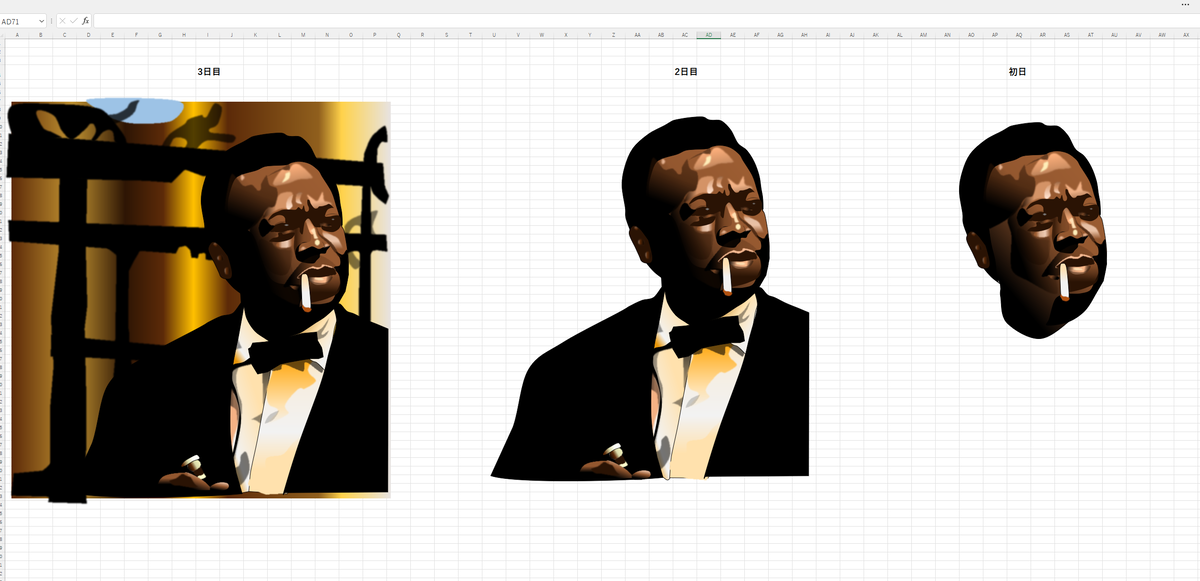Select column AM header
The image size is (1200, 581).
pyautogui.click(x=924, y=35)
